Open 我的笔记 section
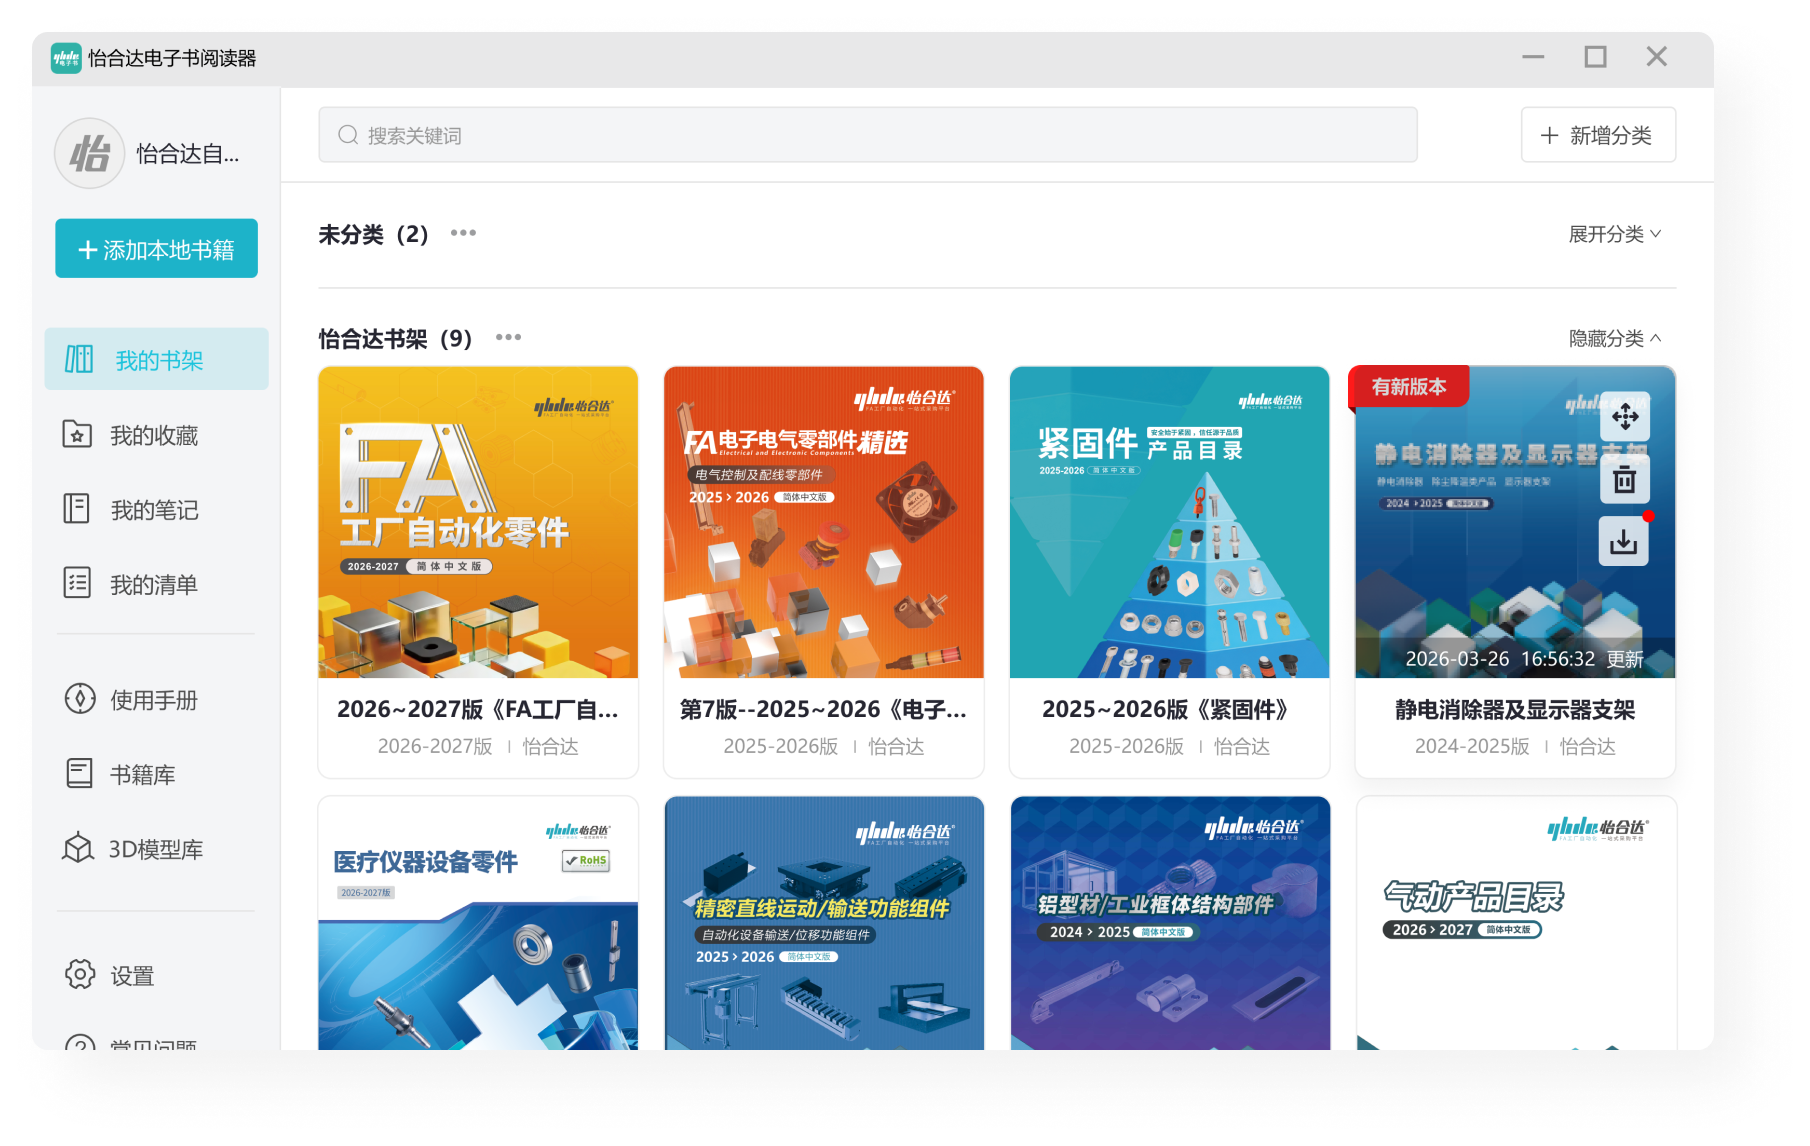This screenshot has height=1146, width=1810. click(x=157, y=509)
